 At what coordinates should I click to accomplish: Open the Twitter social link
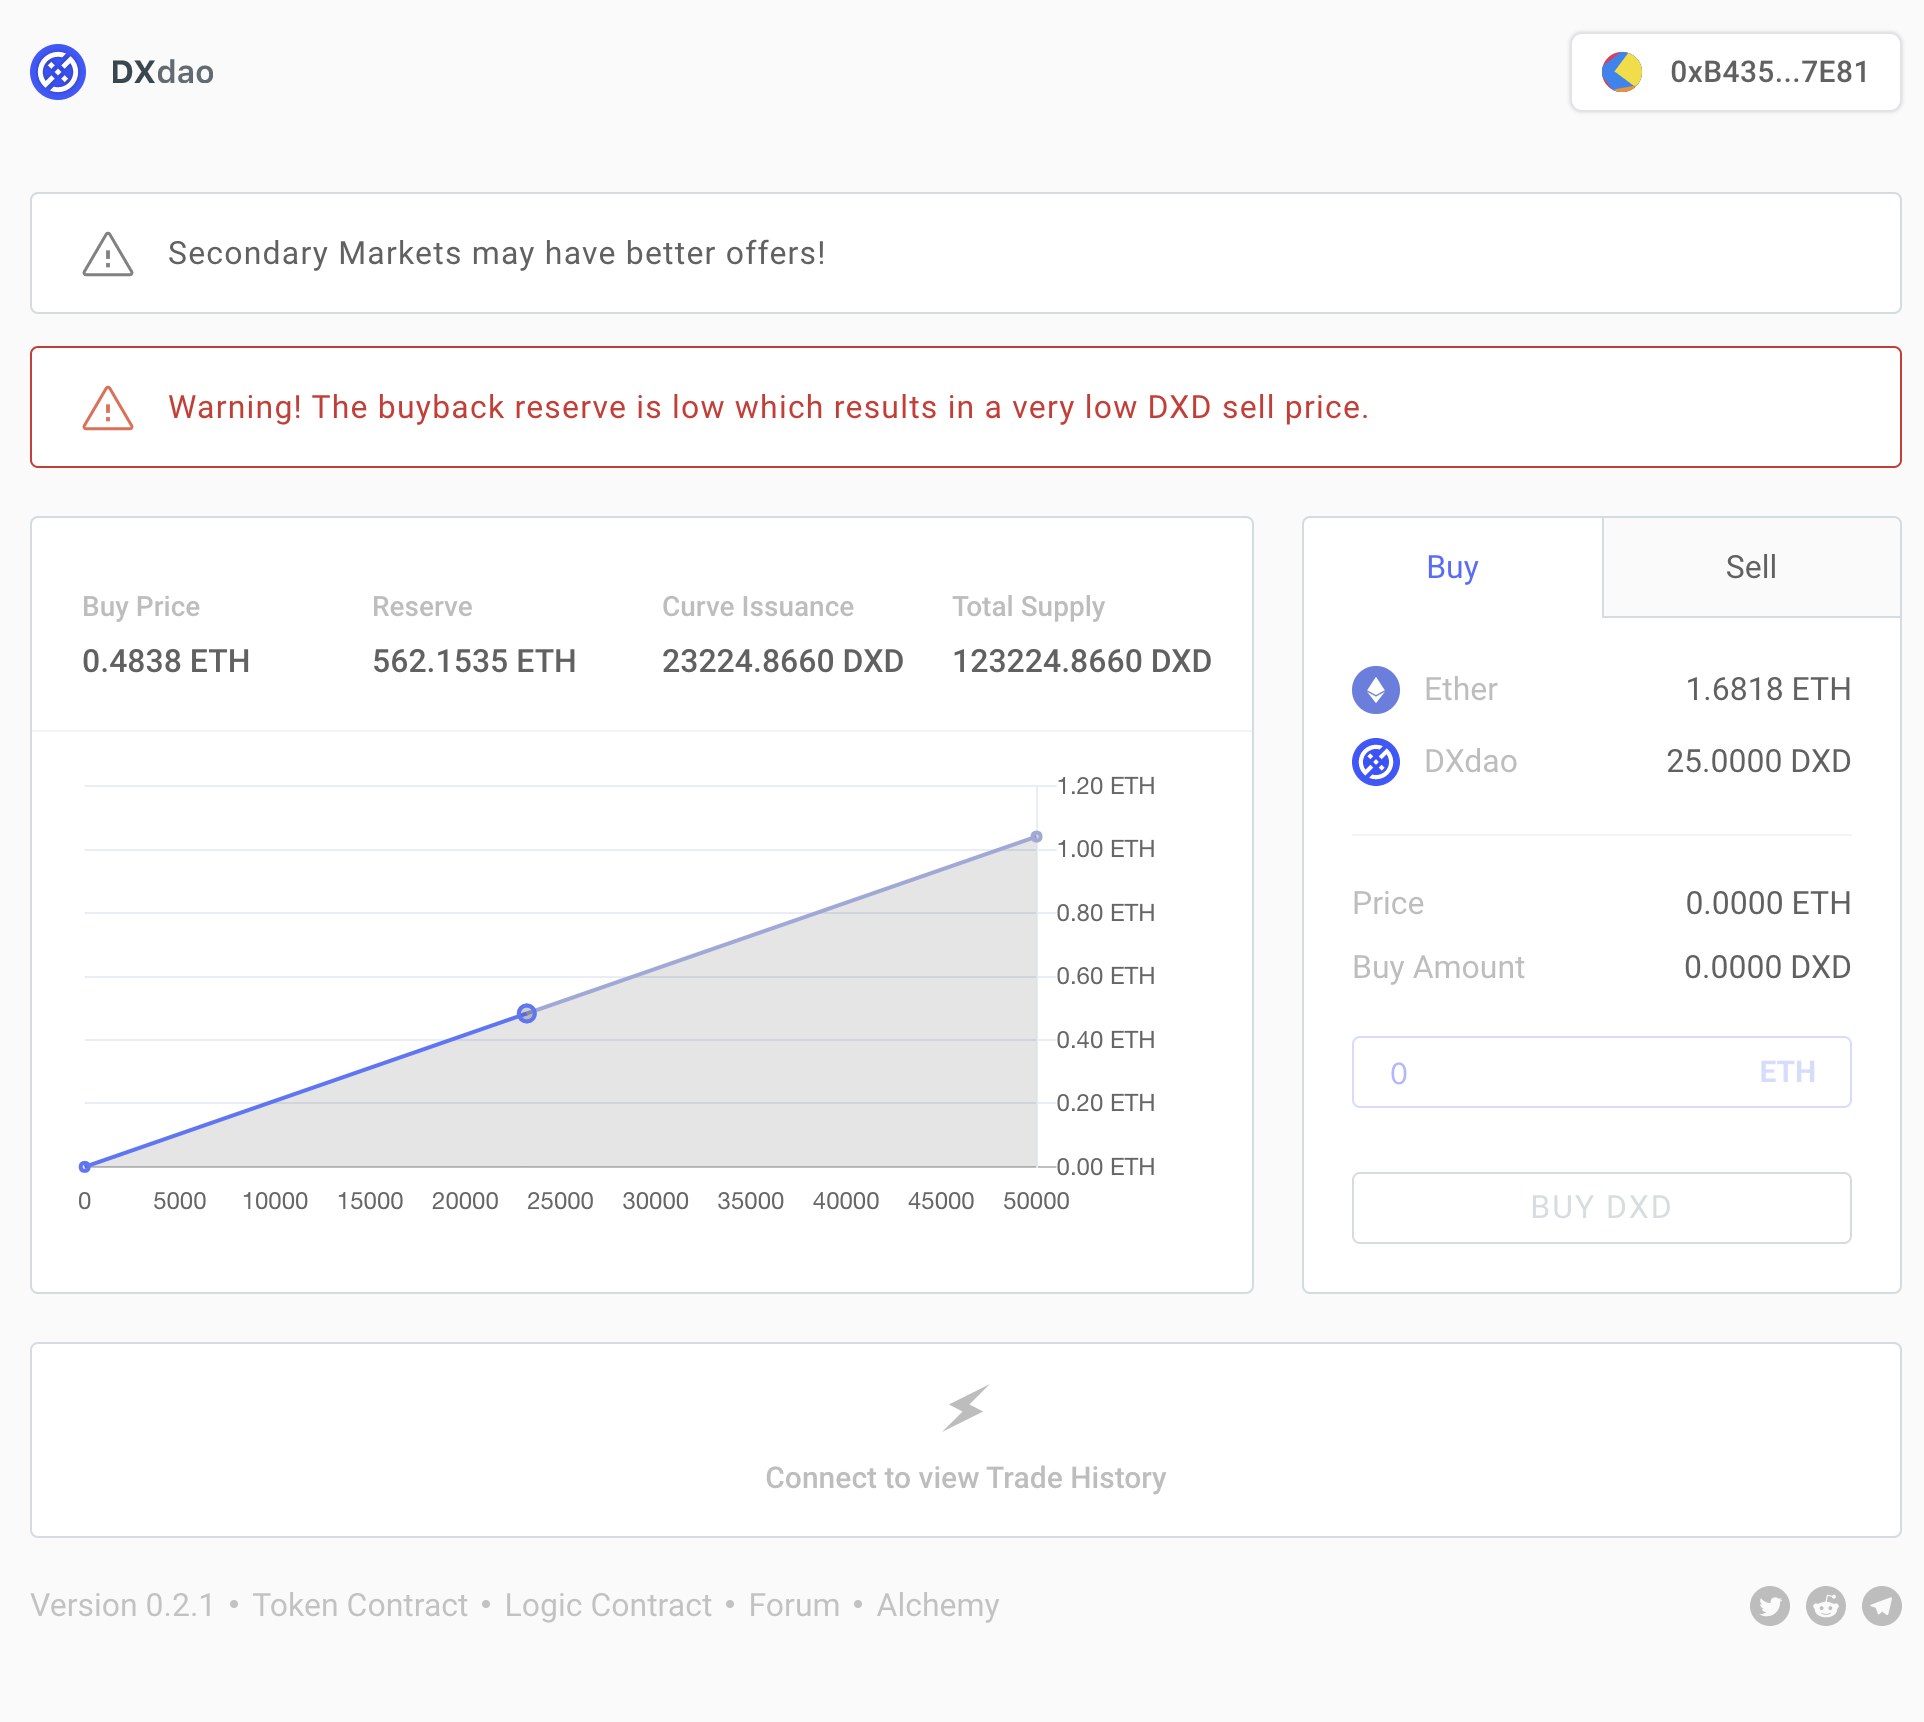[1769, 1606]
